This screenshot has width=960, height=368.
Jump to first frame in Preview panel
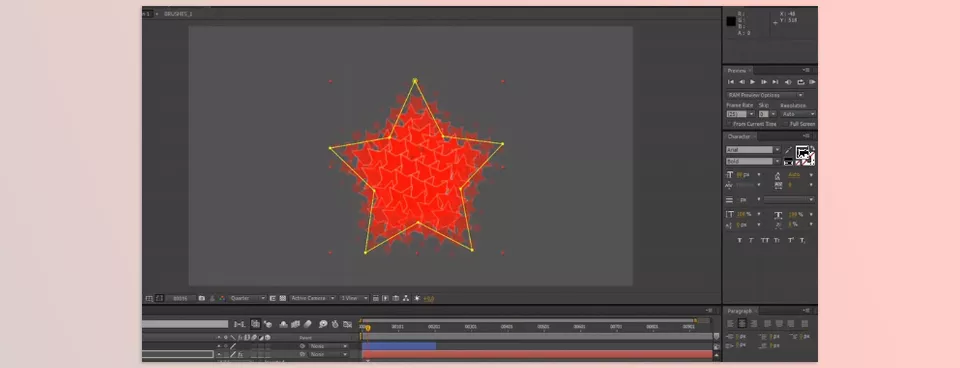click(731, 82)
